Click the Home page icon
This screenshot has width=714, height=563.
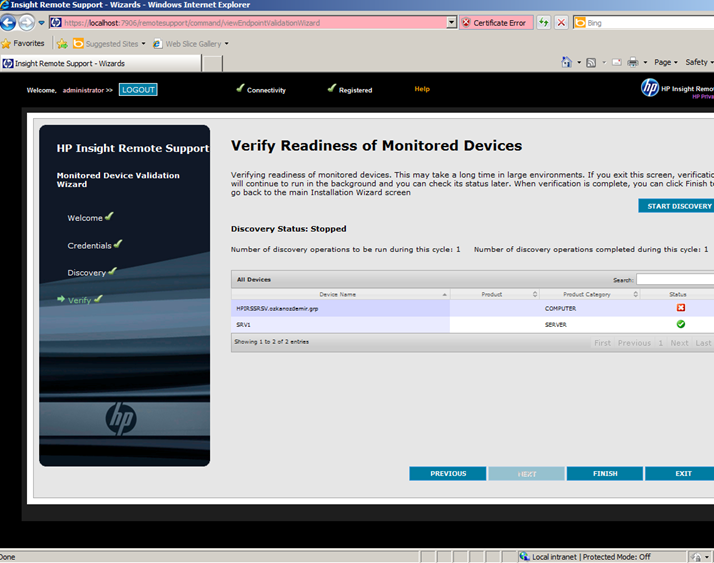566,62
